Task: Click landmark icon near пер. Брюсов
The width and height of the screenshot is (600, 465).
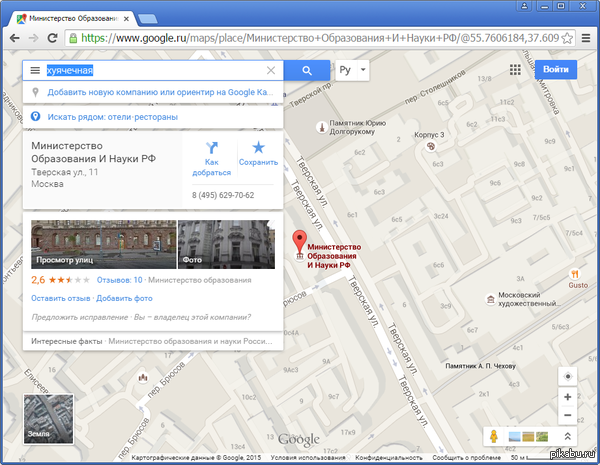Action: [143, 378]
